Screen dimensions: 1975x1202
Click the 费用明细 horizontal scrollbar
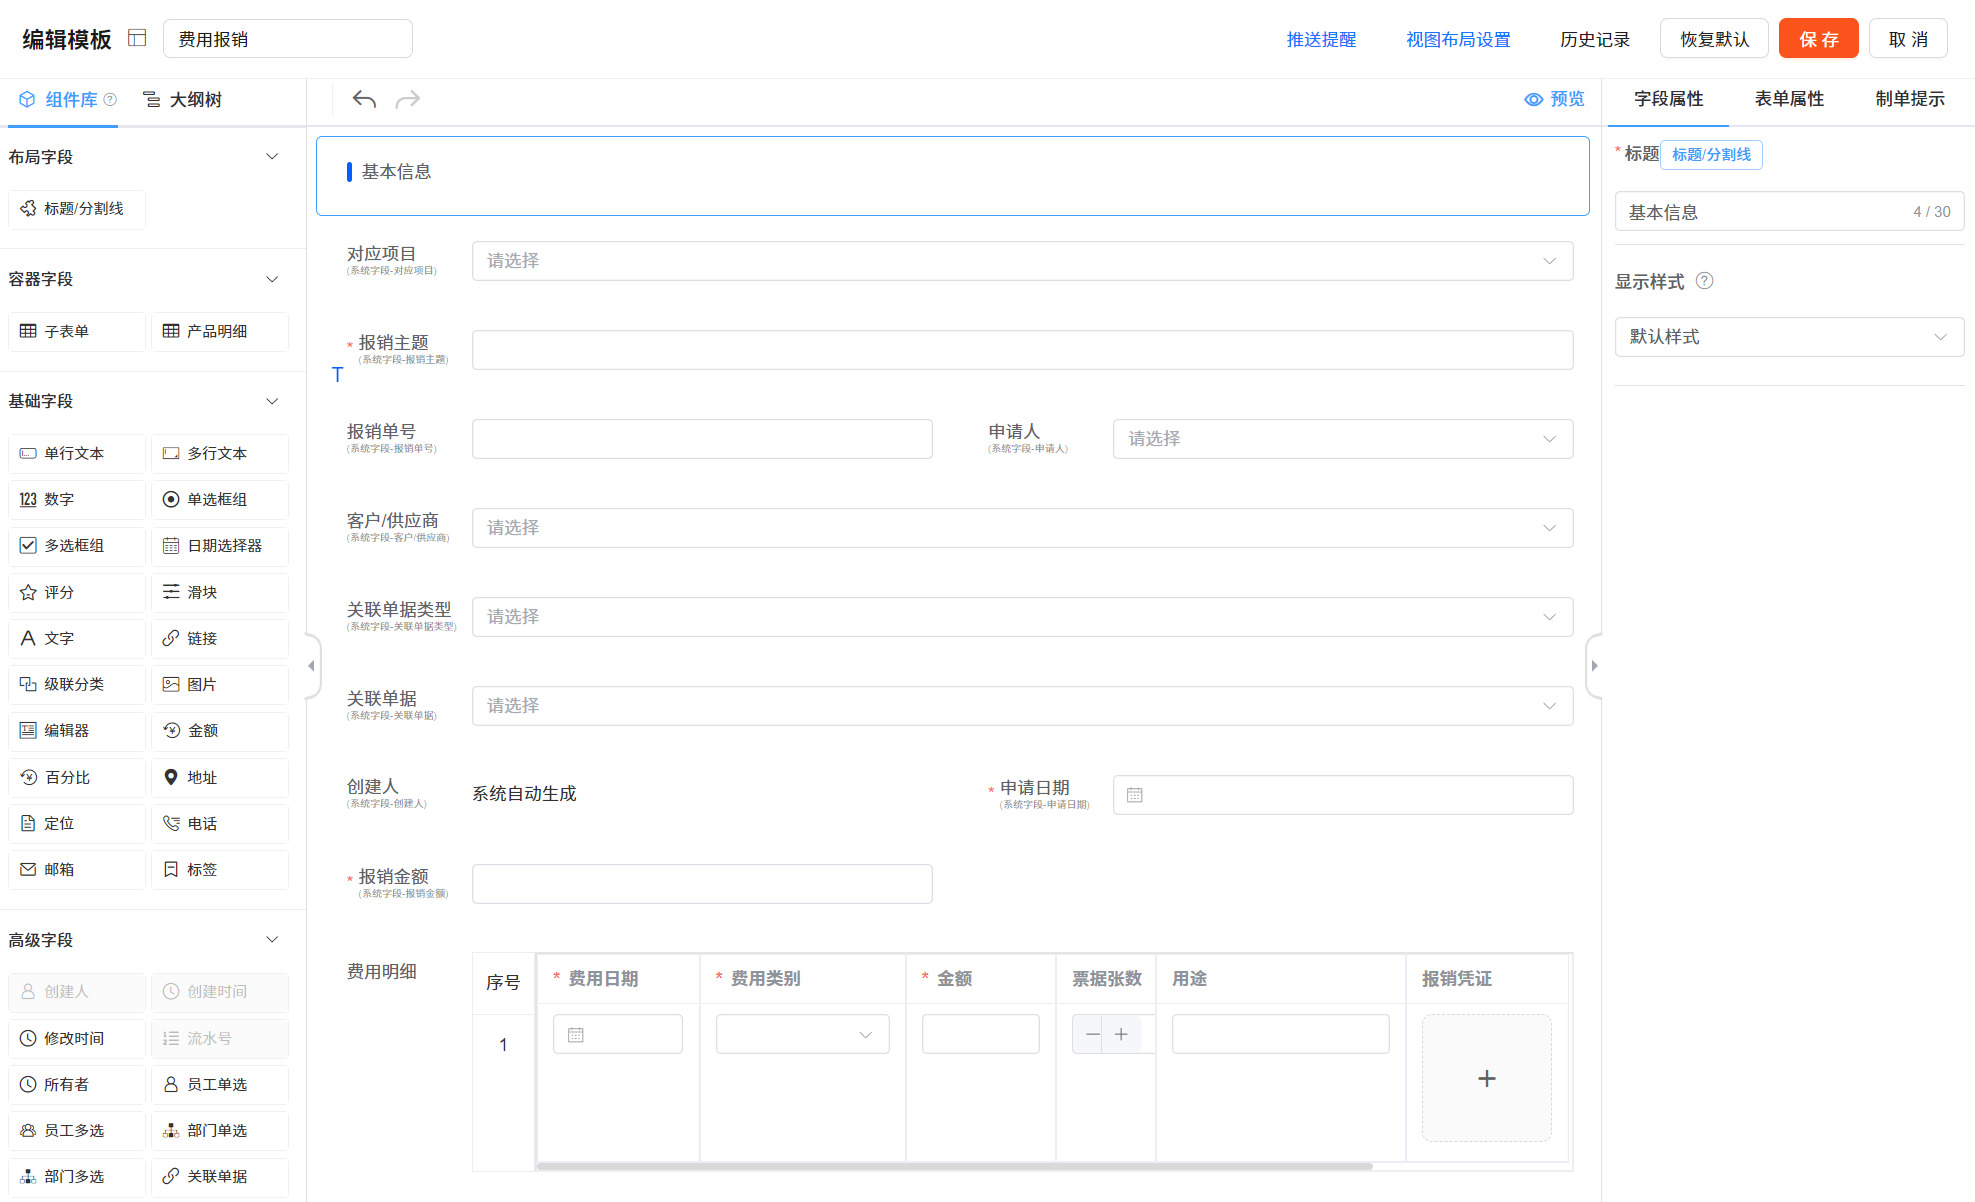click(x=954, y=1166)
